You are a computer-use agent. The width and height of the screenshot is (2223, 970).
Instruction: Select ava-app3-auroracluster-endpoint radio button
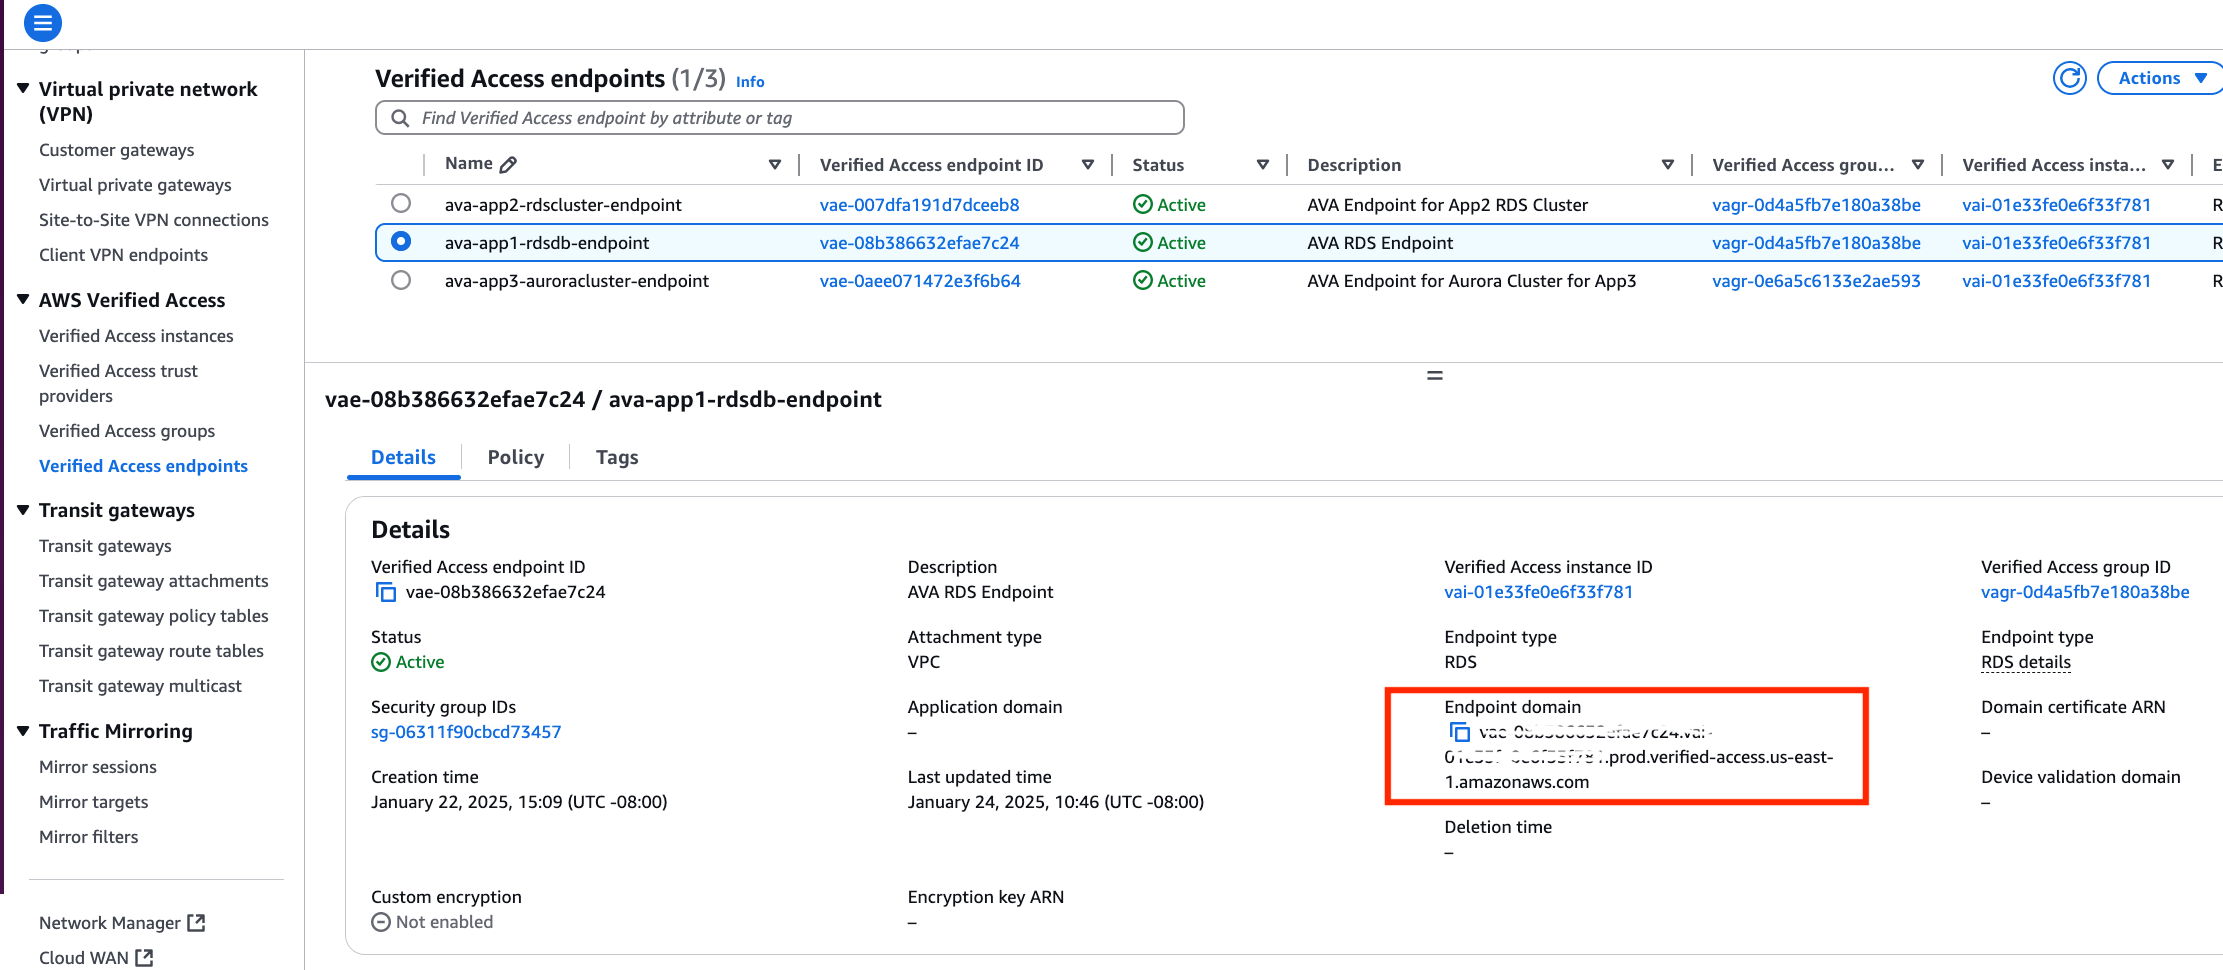[x=401, y=281]
